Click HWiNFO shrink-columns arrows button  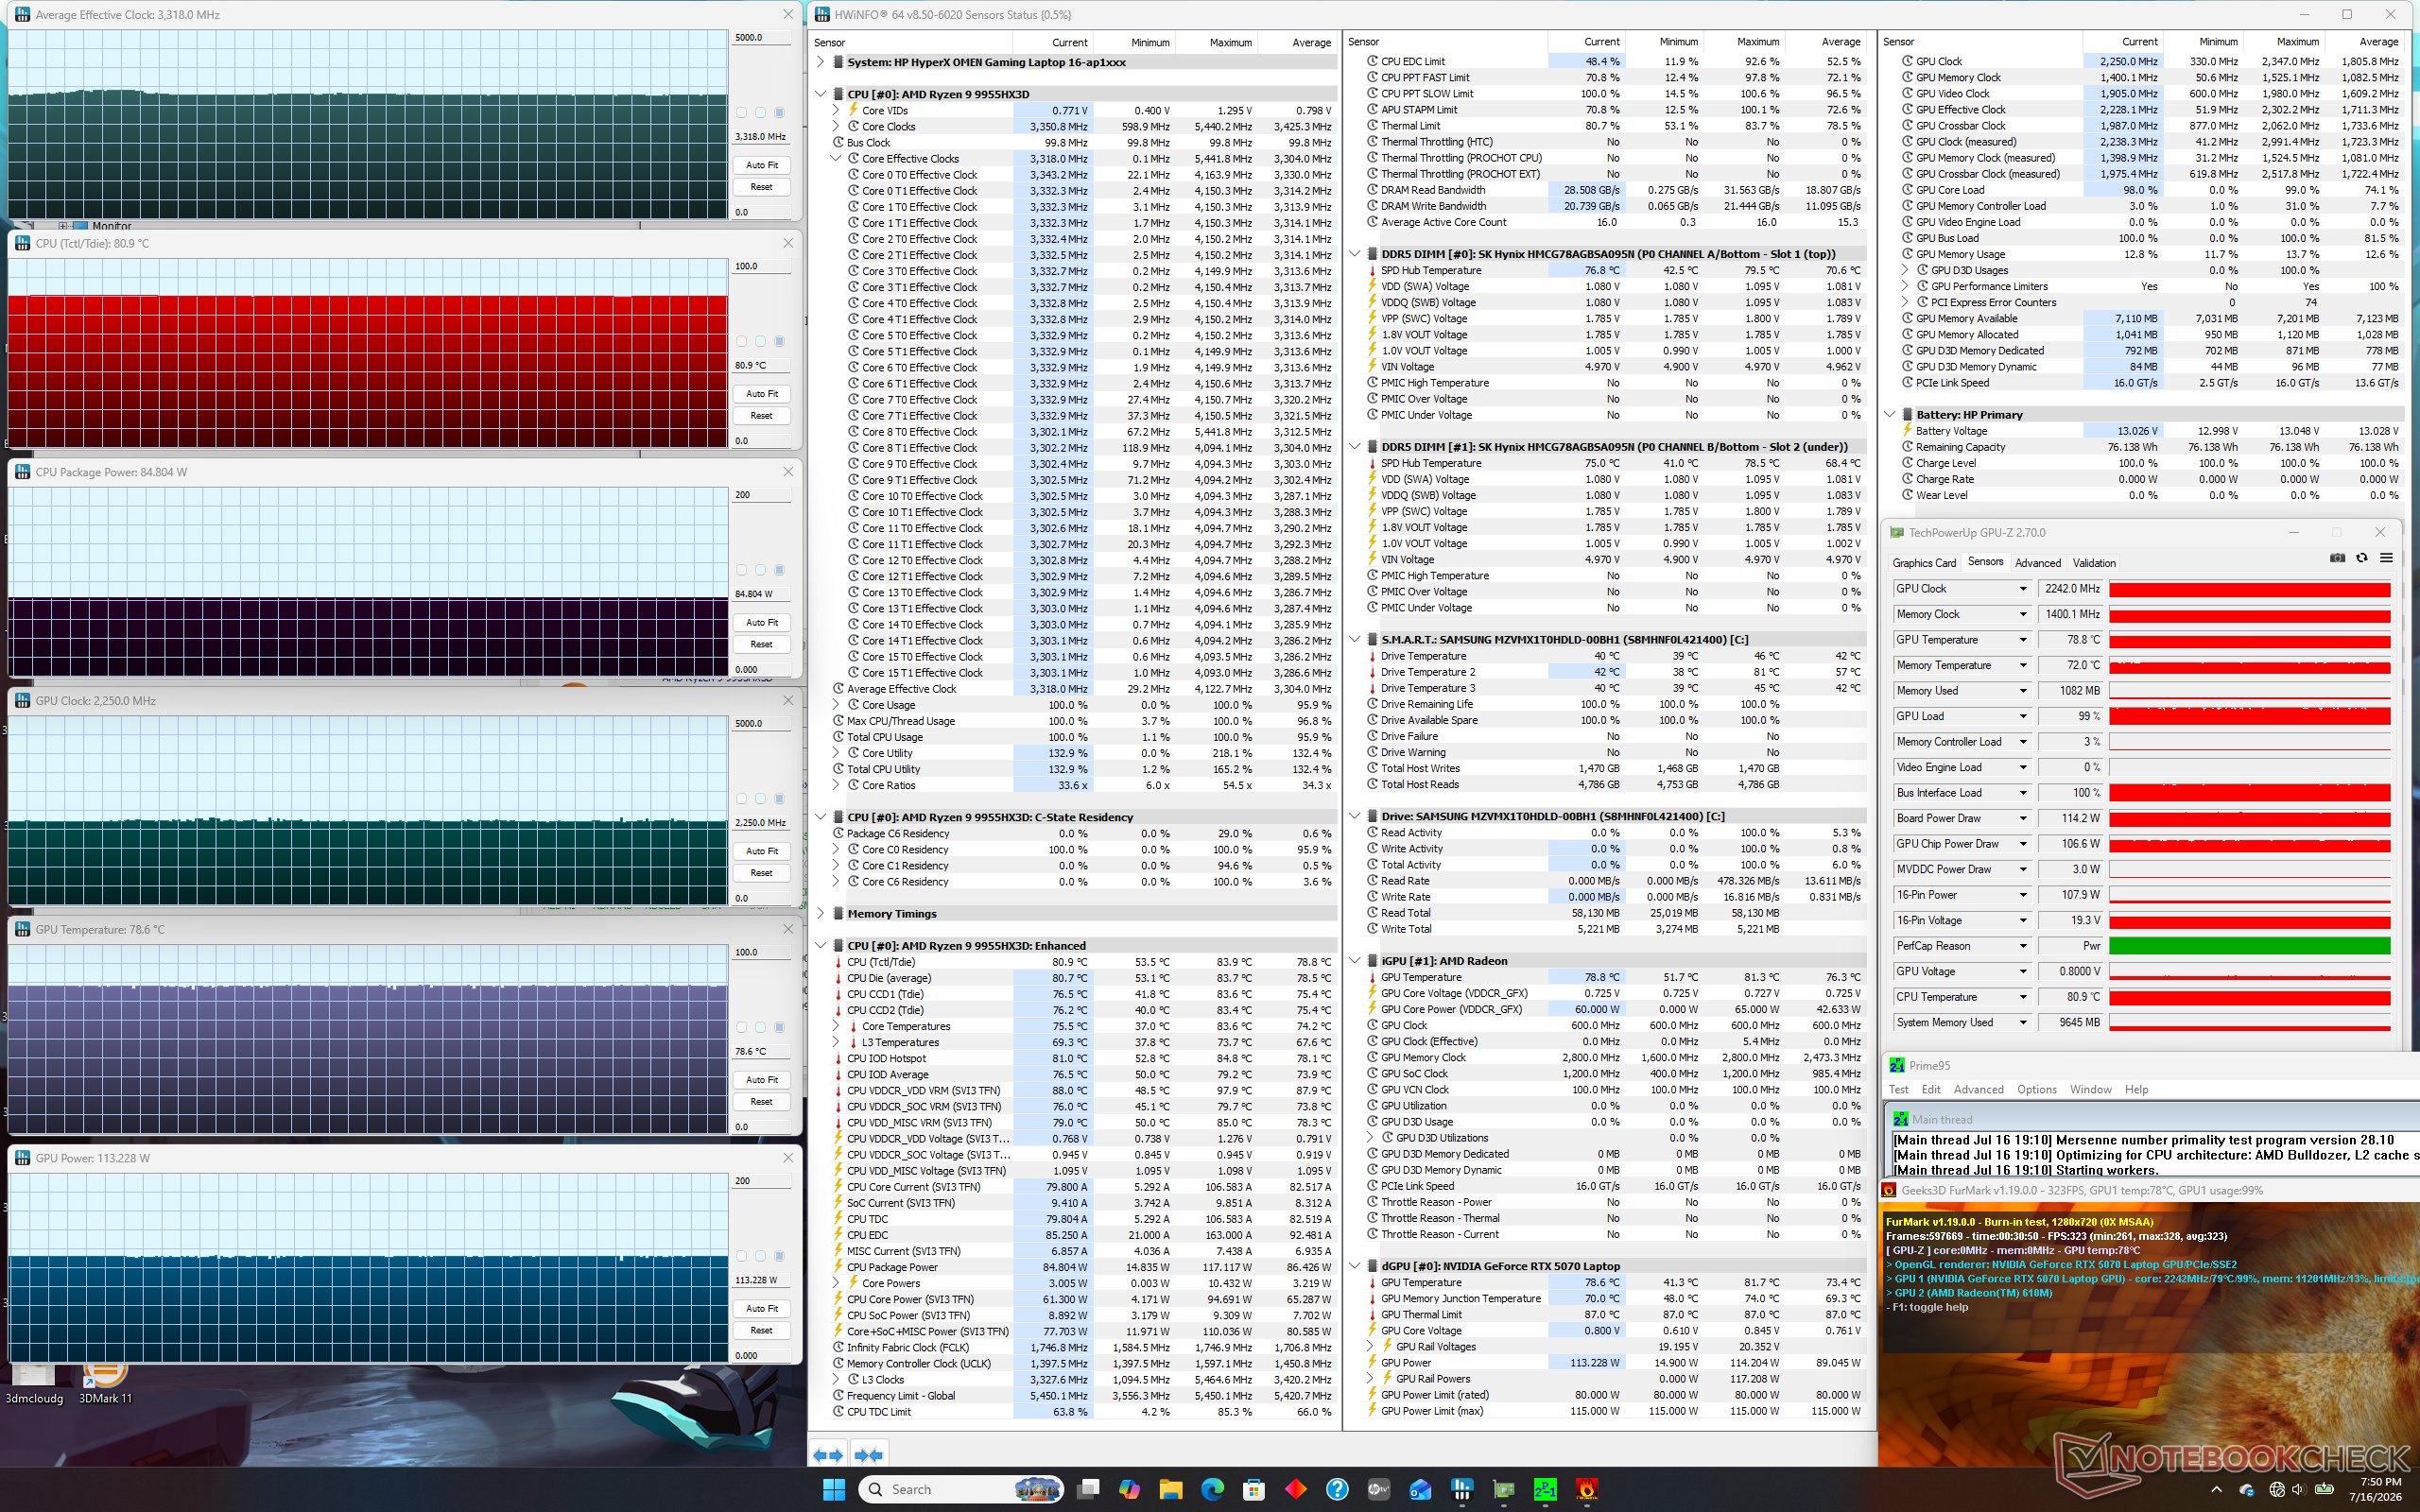(868, 1455)
